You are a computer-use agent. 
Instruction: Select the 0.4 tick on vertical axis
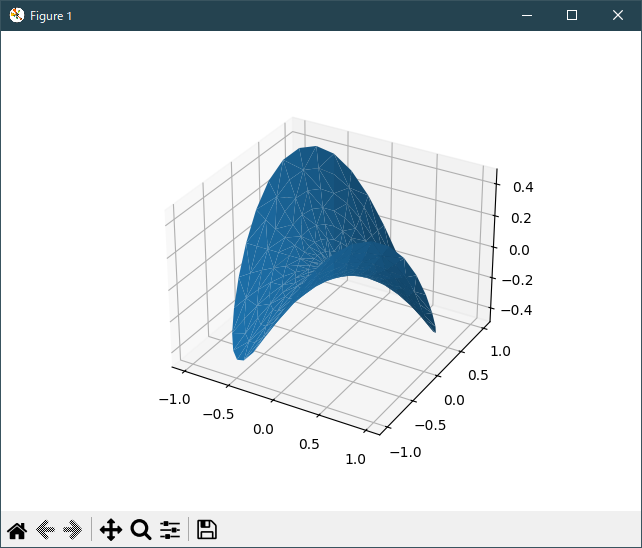523,187
